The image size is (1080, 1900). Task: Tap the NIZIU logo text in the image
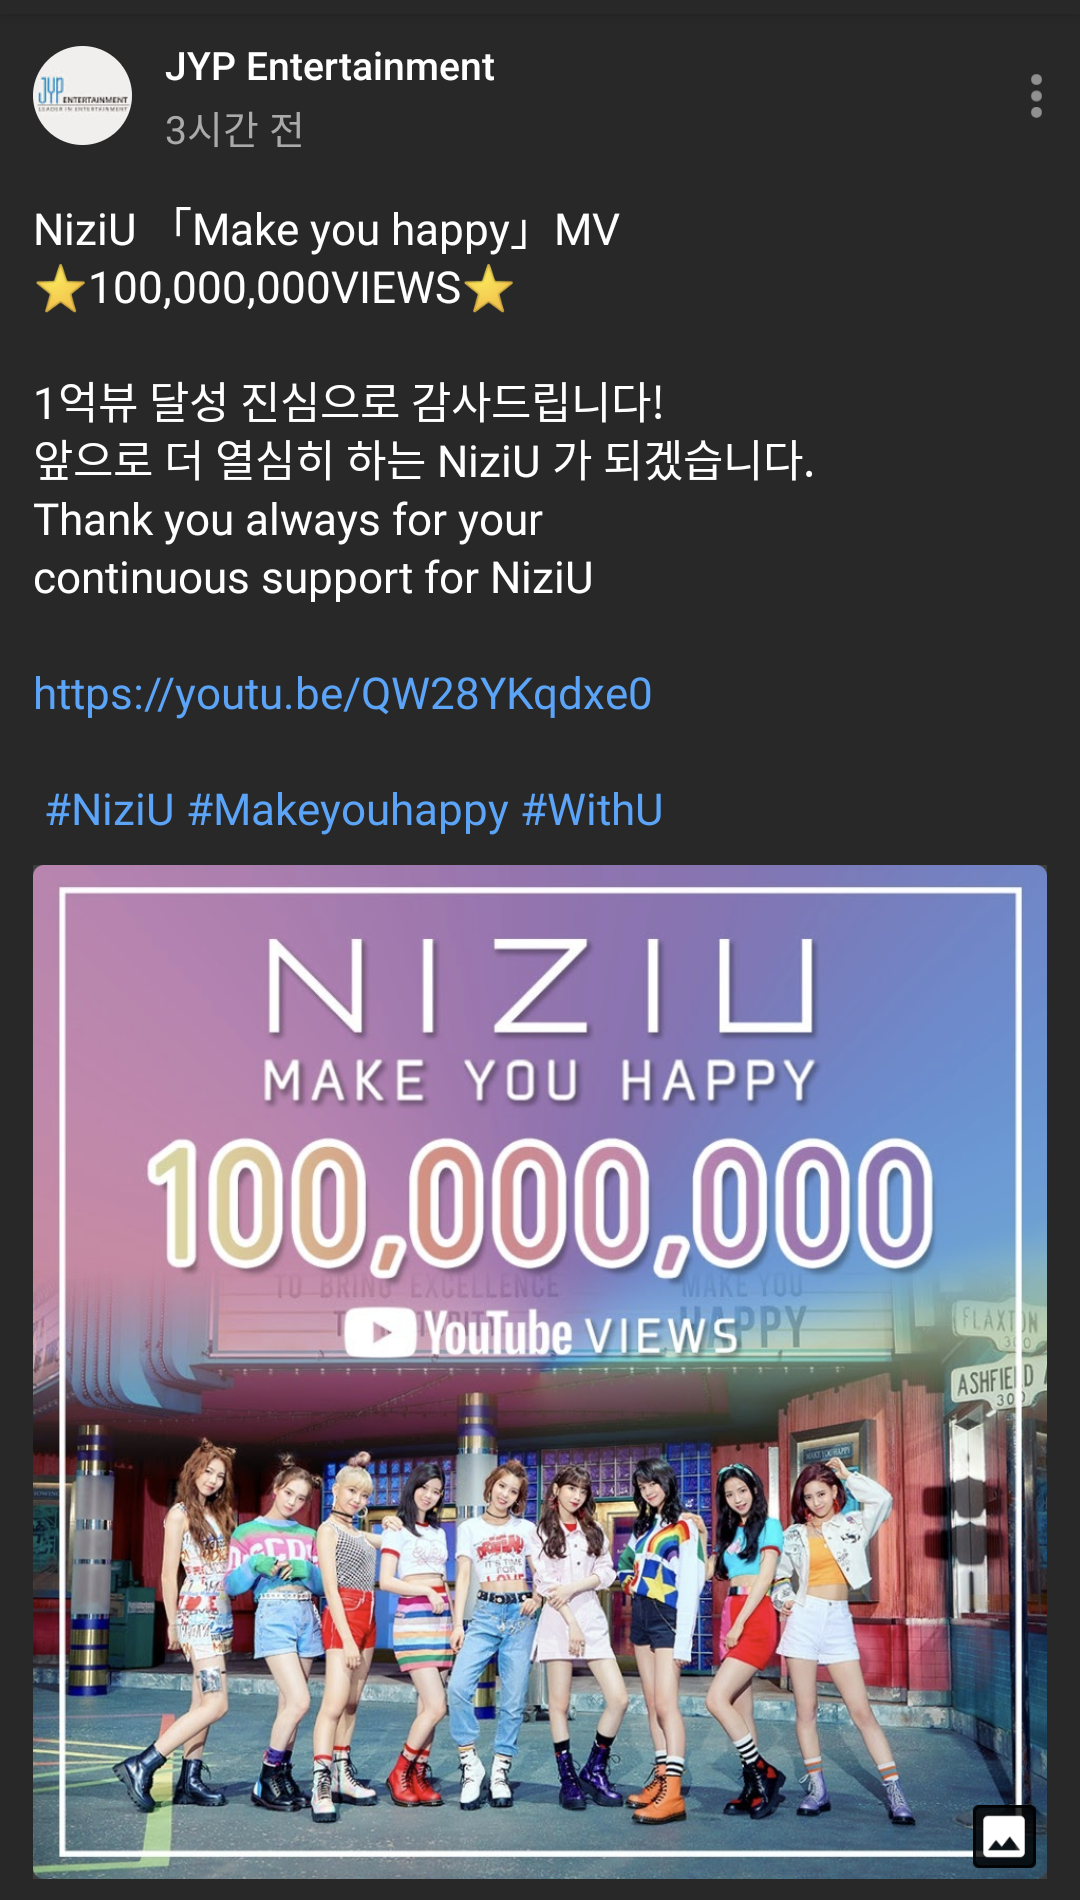540,988
